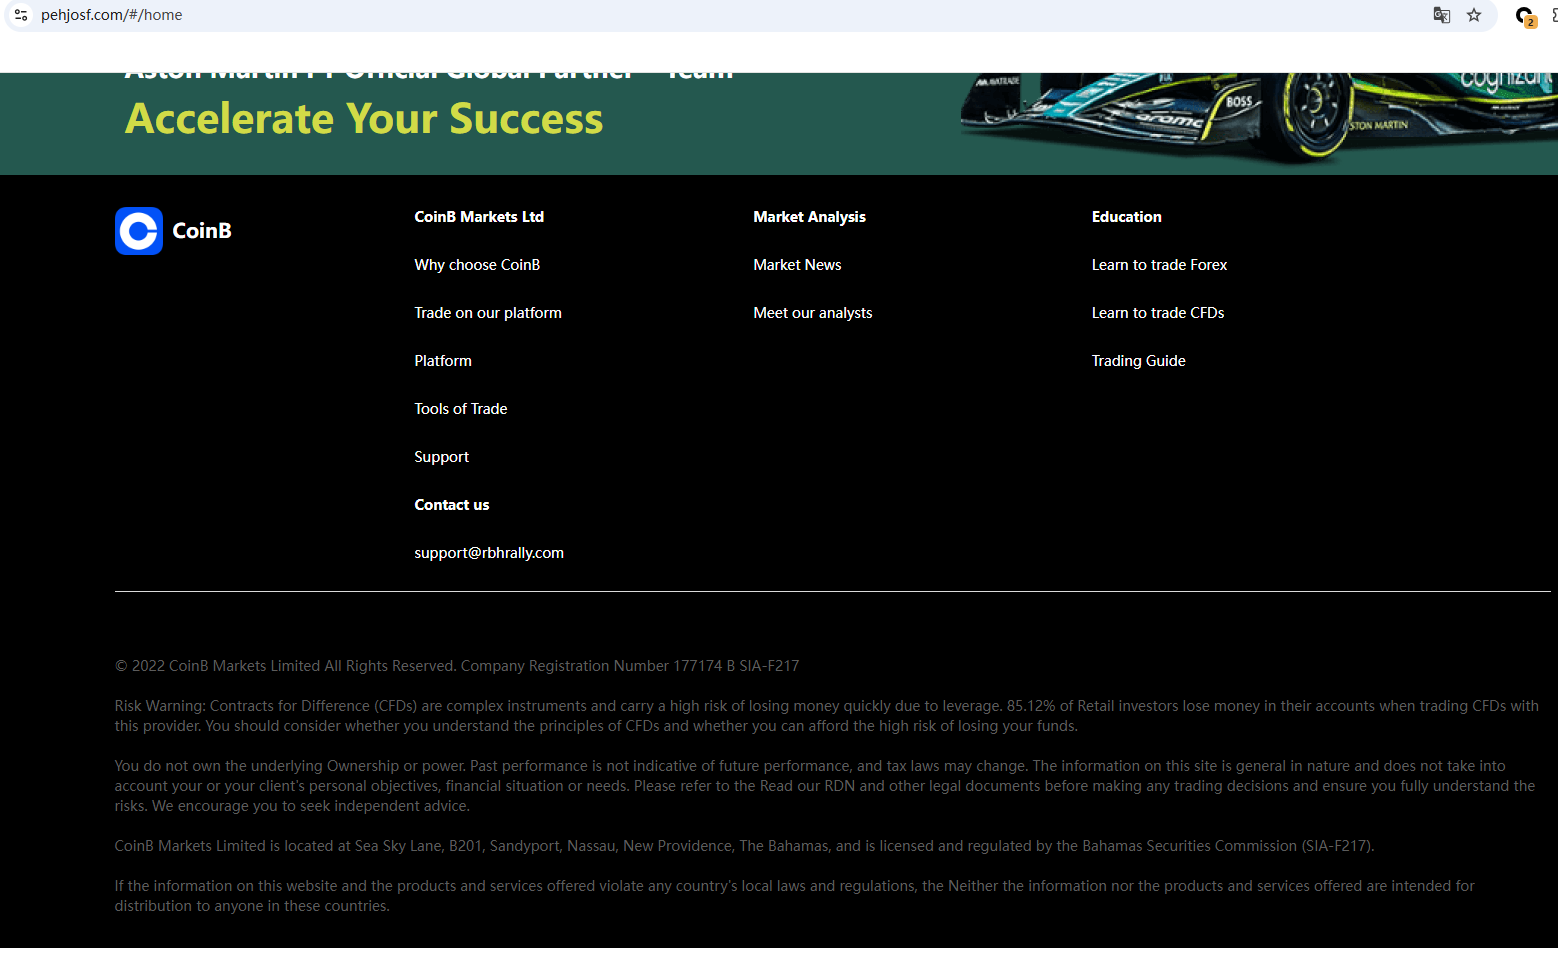1558x966 pixels.
Task: Open the browser extension icon with badge
Action: click(x=1525, y=16)
